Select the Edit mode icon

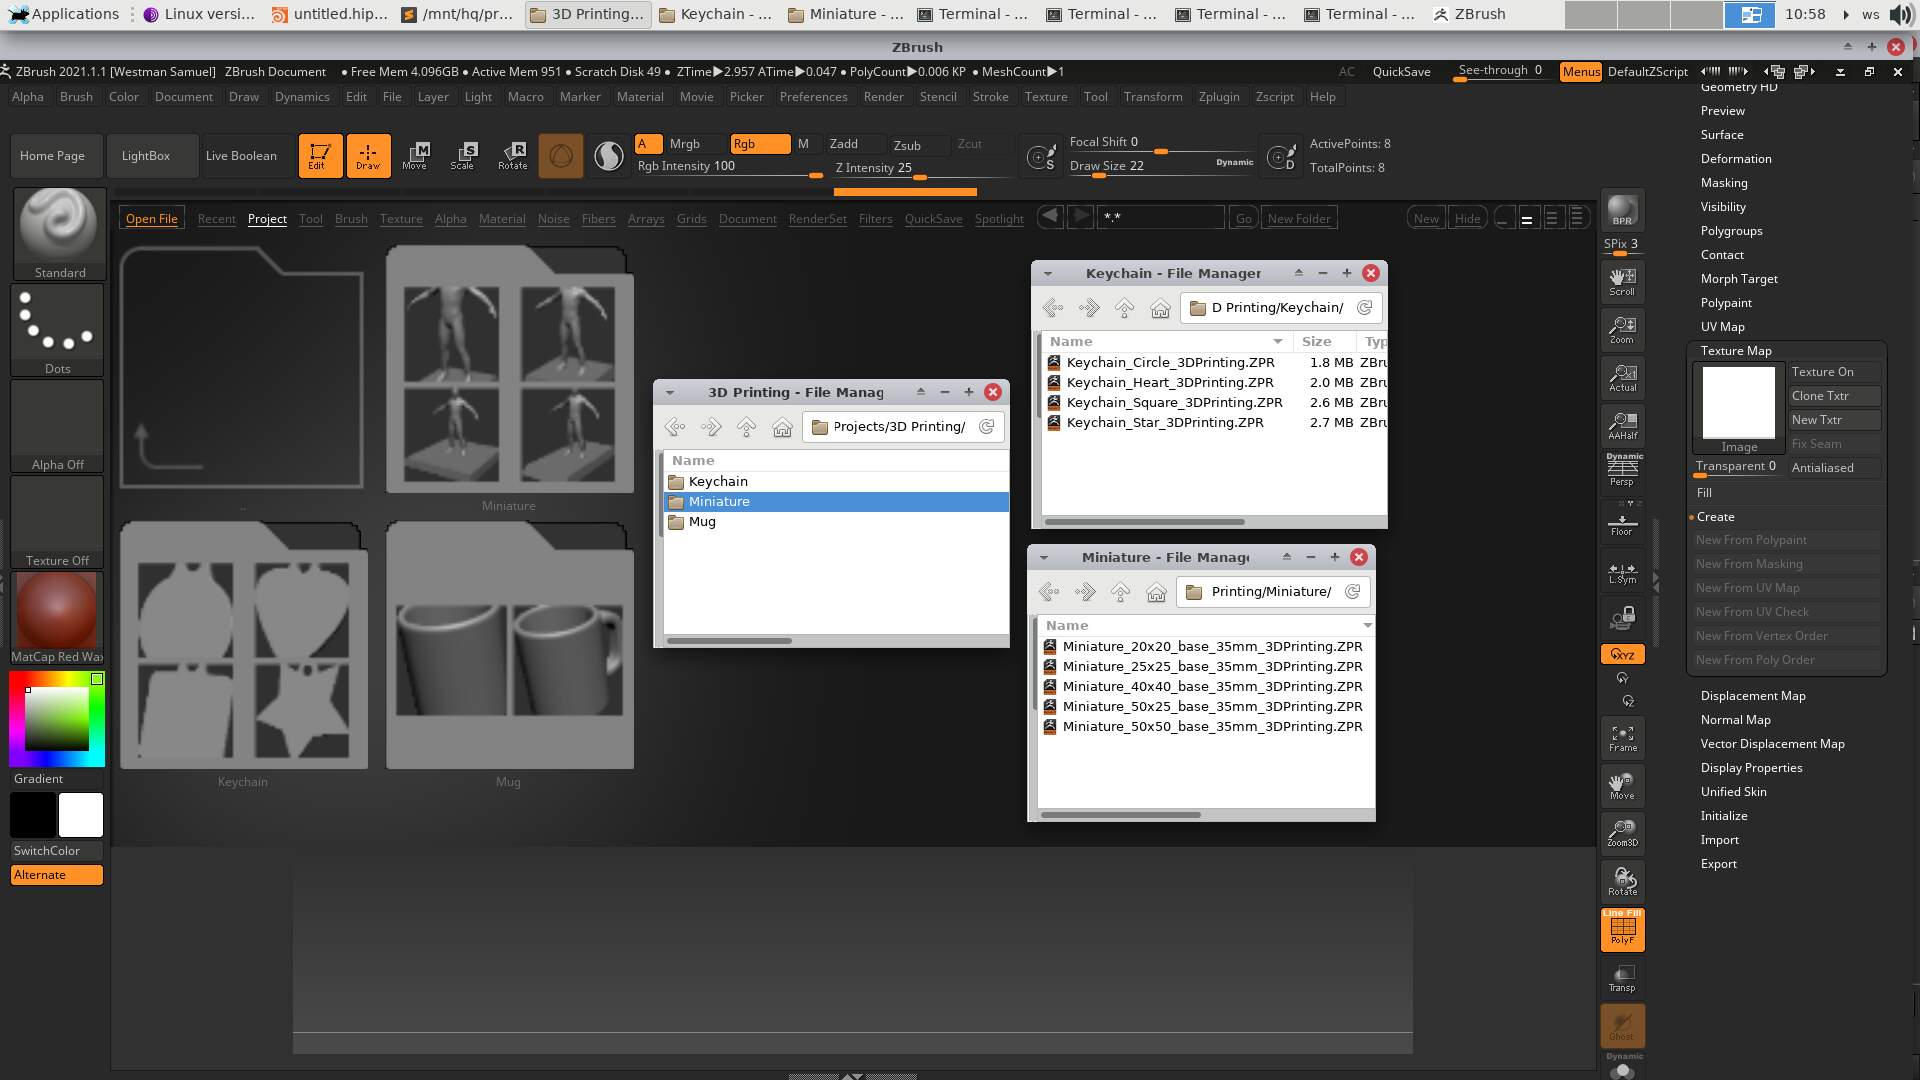click(320, 156)
